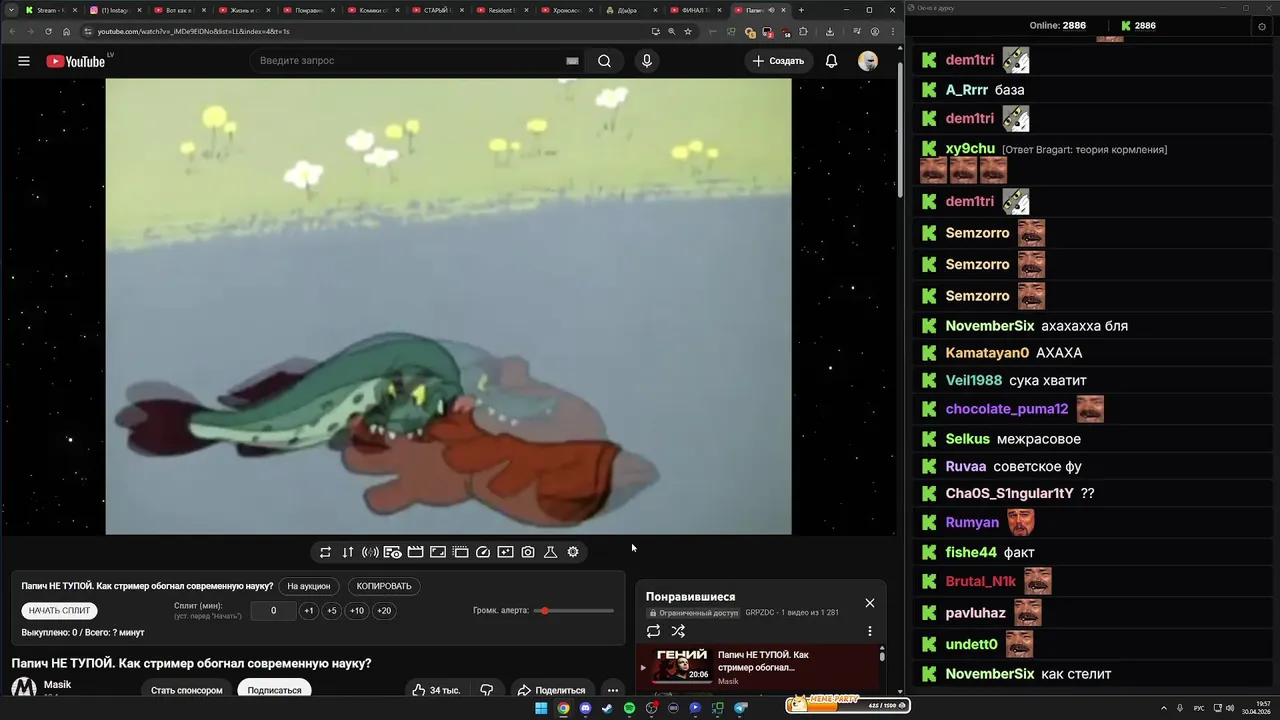Reload the browser page

pyautogui.click(x=48, y=31)
